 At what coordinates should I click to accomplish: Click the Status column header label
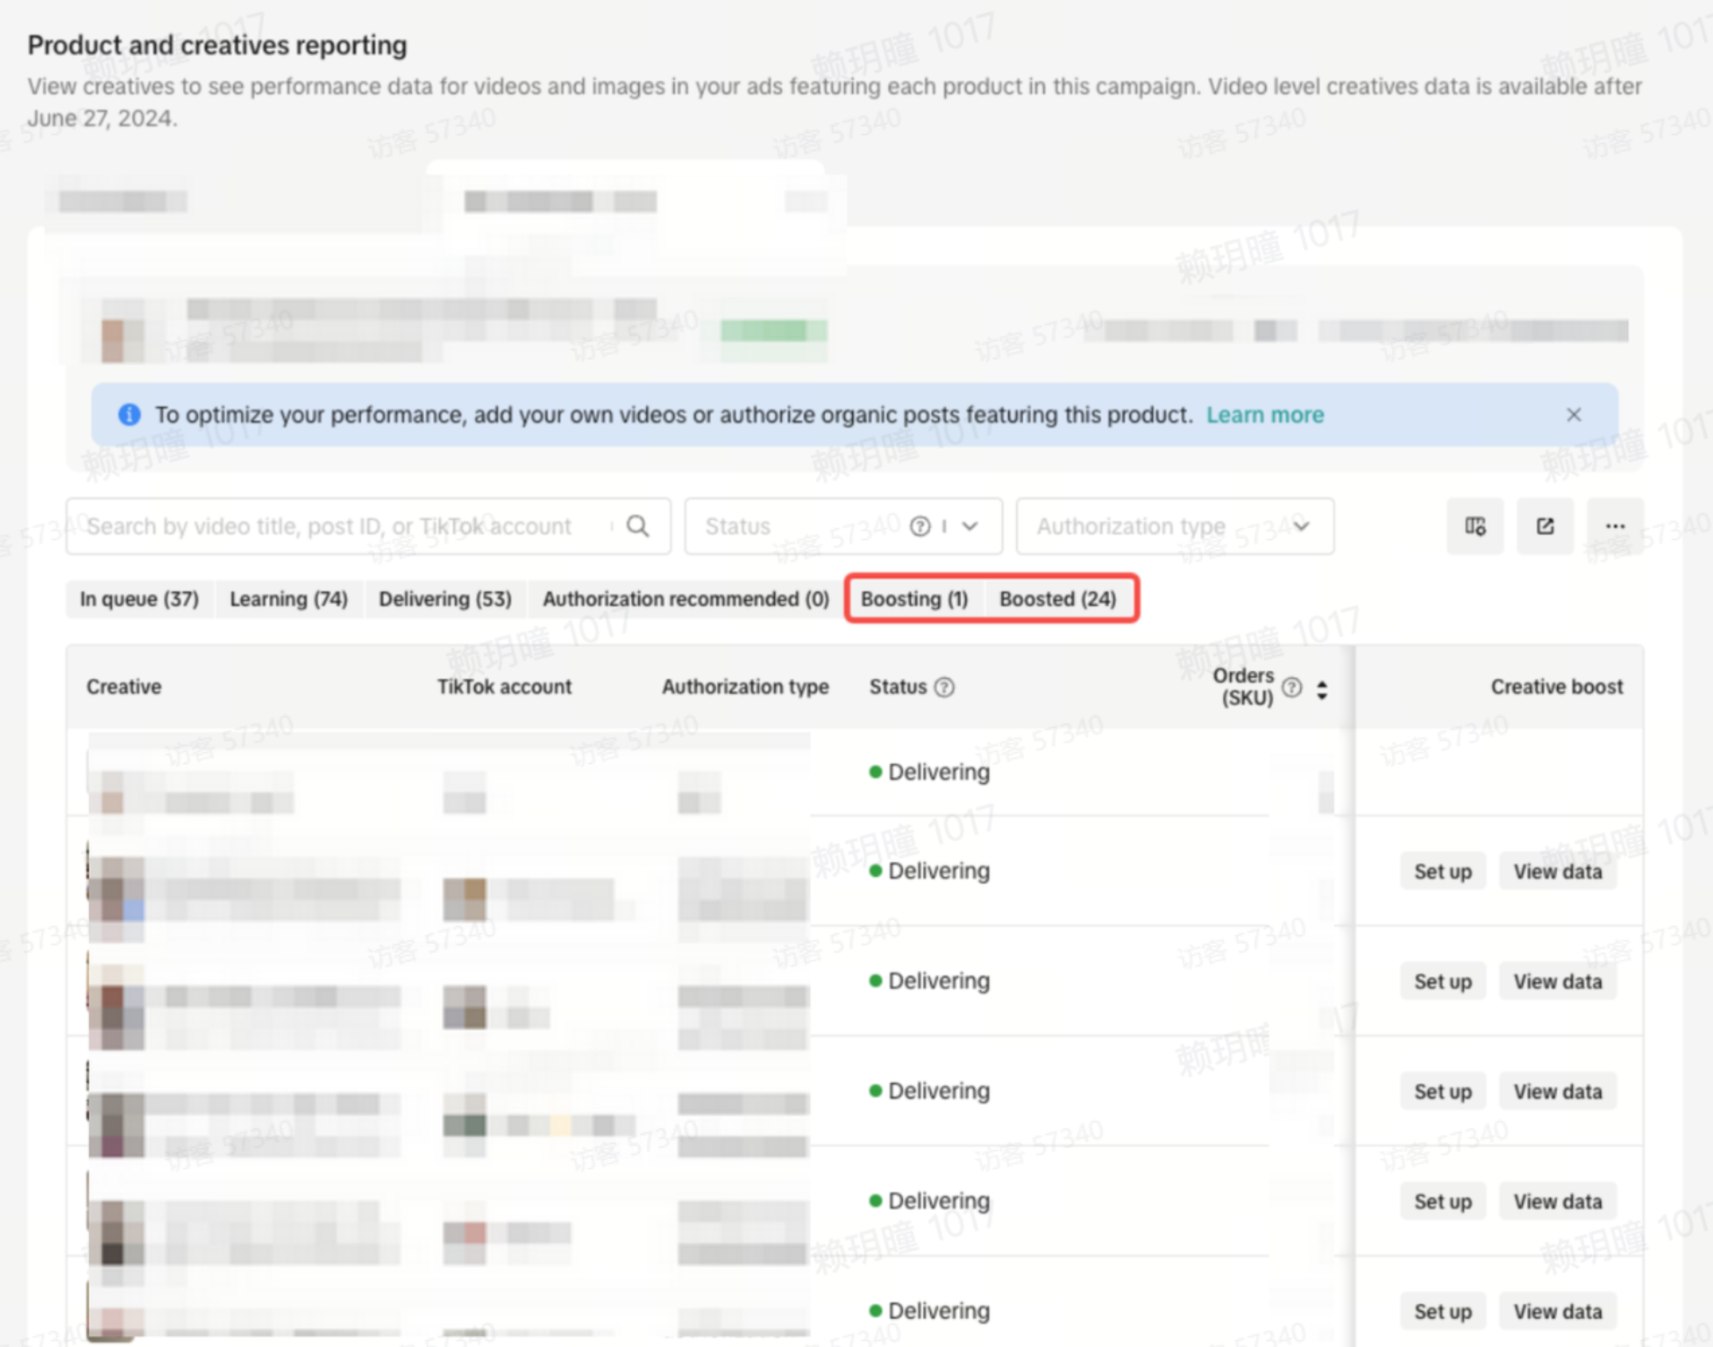898,687
